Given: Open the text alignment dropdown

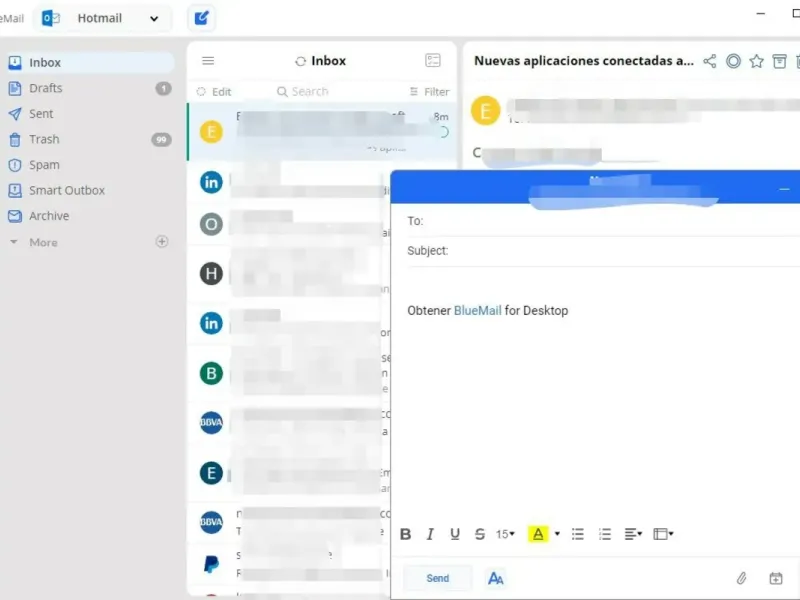Looking at the screenshot, I should pos(633,534).
